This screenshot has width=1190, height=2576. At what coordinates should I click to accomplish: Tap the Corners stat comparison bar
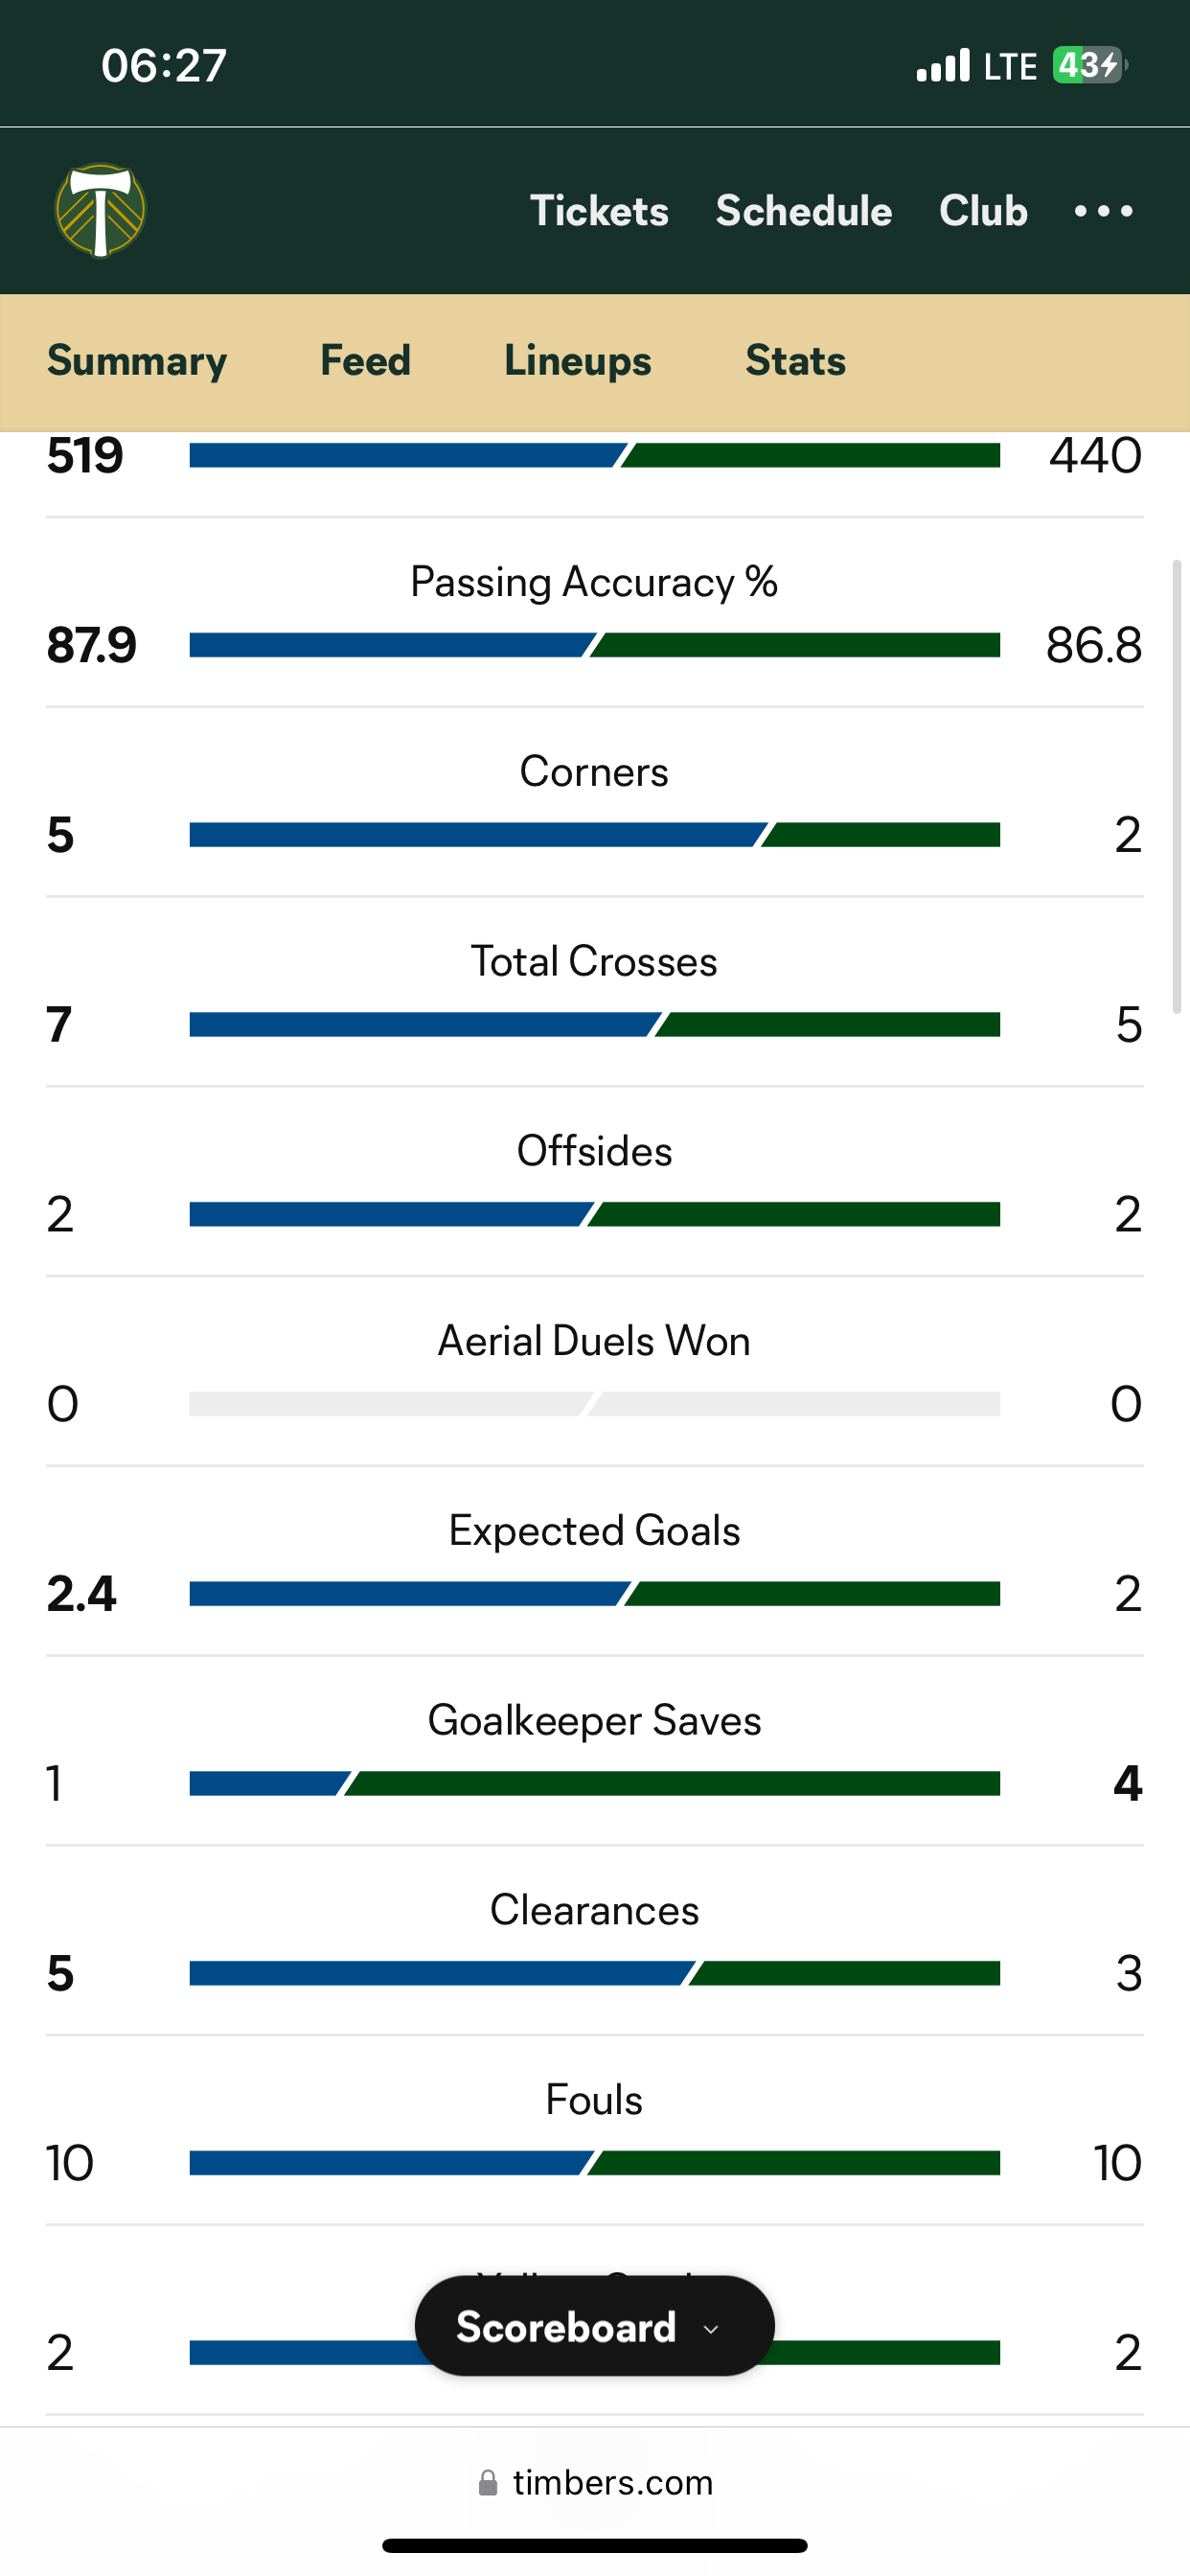pos(595,835)
